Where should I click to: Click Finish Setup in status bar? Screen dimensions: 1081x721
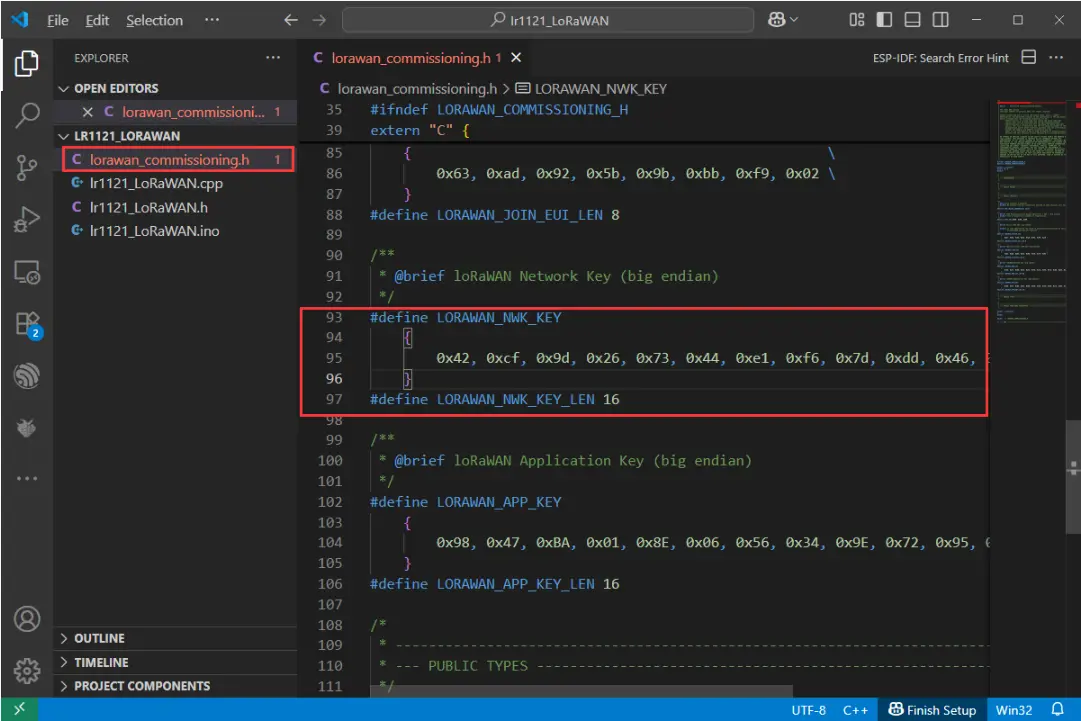(x=931, y=710)
